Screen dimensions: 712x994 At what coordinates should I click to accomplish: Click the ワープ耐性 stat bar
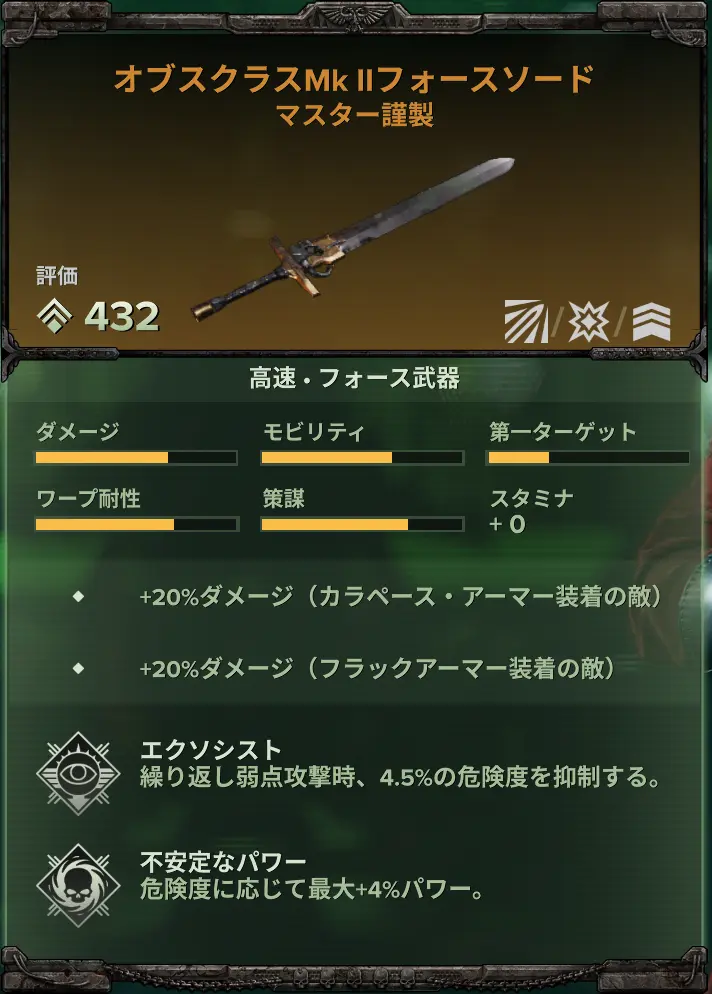coord(136,524)
